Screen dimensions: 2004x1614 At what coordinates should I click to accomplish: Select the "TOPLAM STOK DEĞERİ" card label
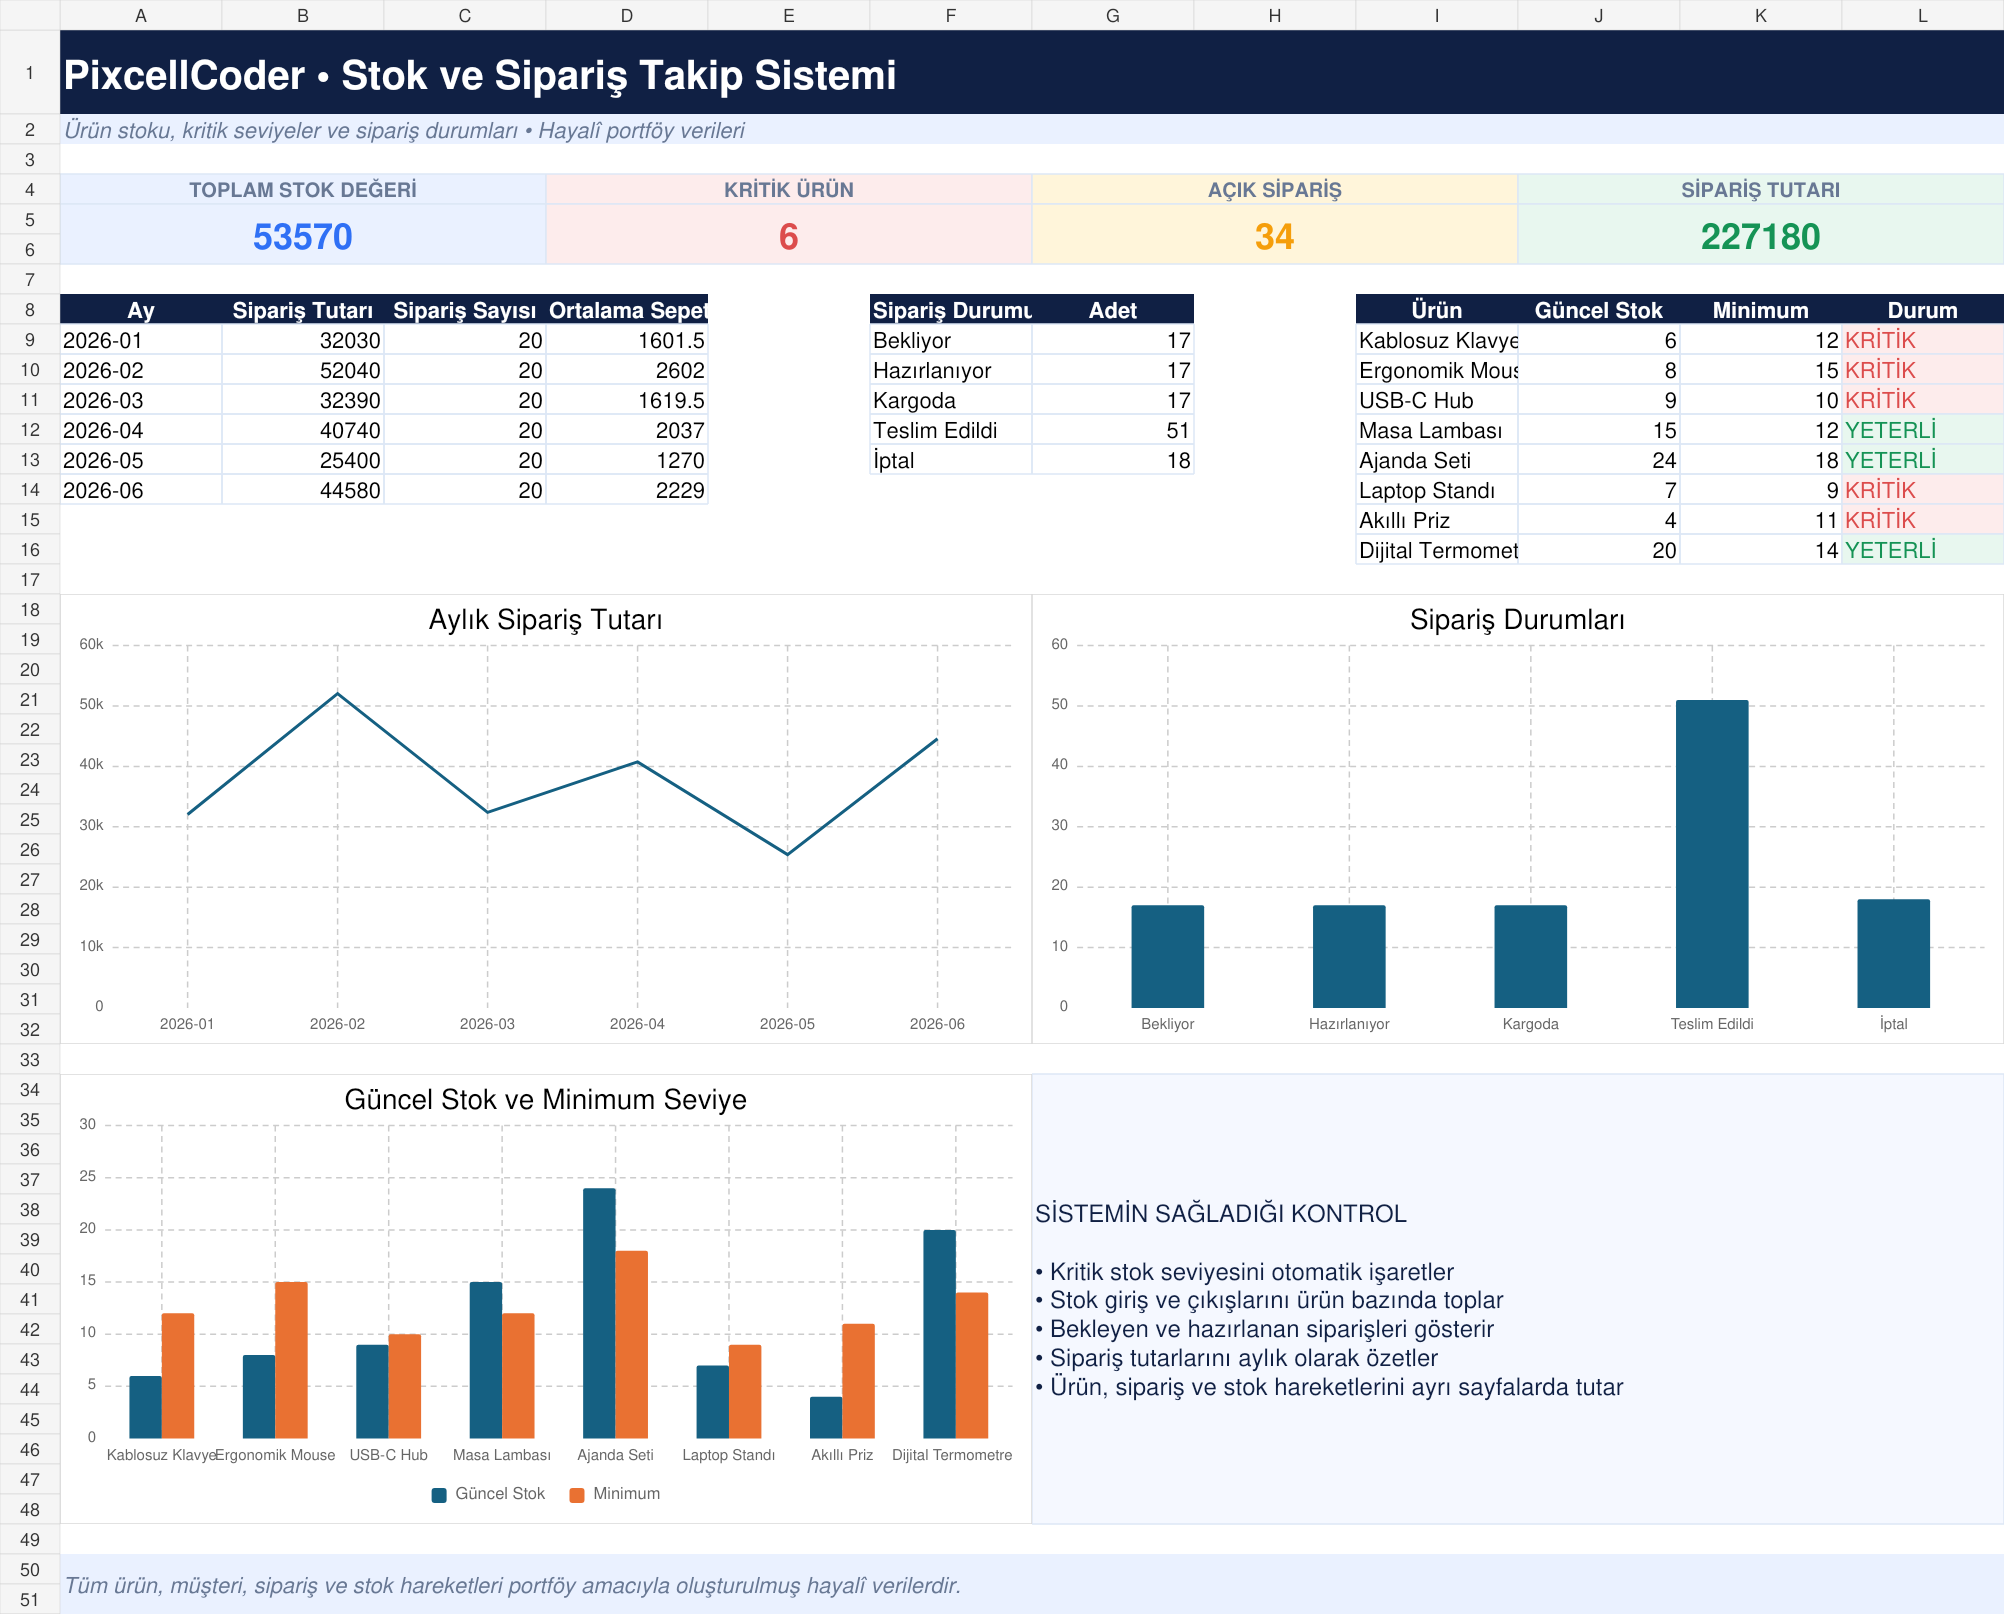303,190
